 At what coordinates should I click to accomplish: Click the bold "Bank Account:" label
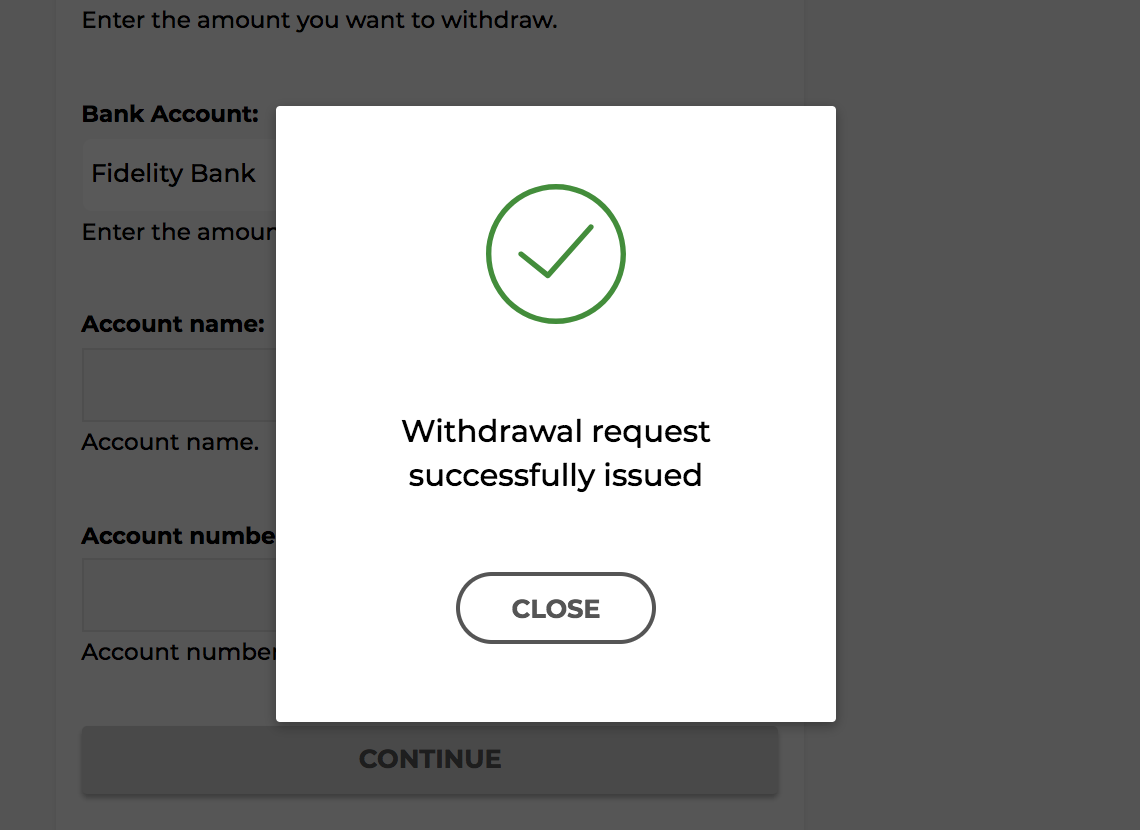[170, 114]
